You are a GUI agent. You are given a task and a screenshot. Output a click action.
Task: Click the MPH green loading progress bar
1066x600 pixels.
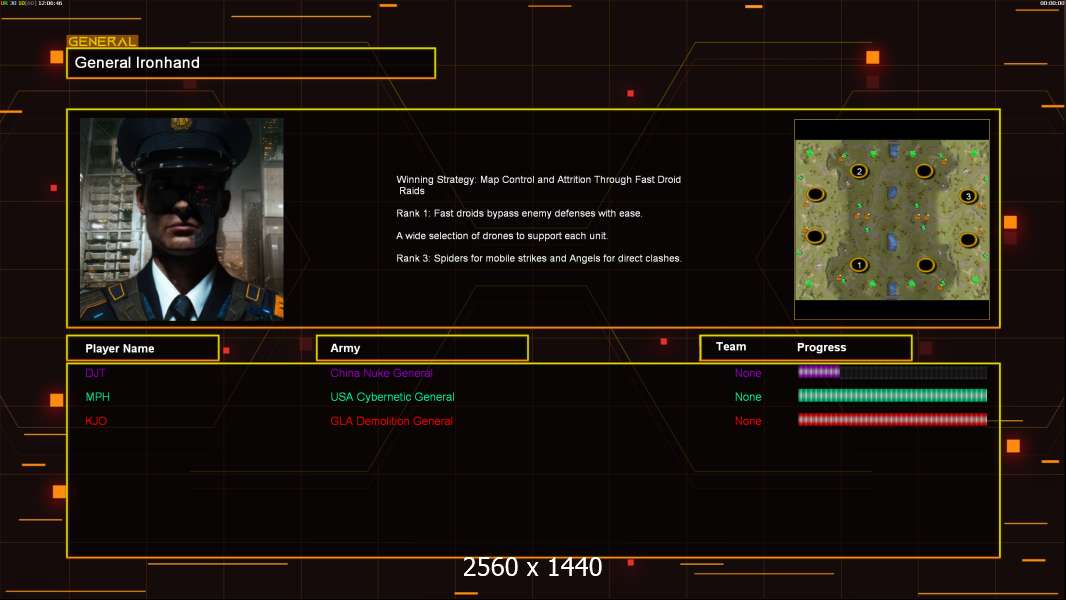click(x=892, y=395)
